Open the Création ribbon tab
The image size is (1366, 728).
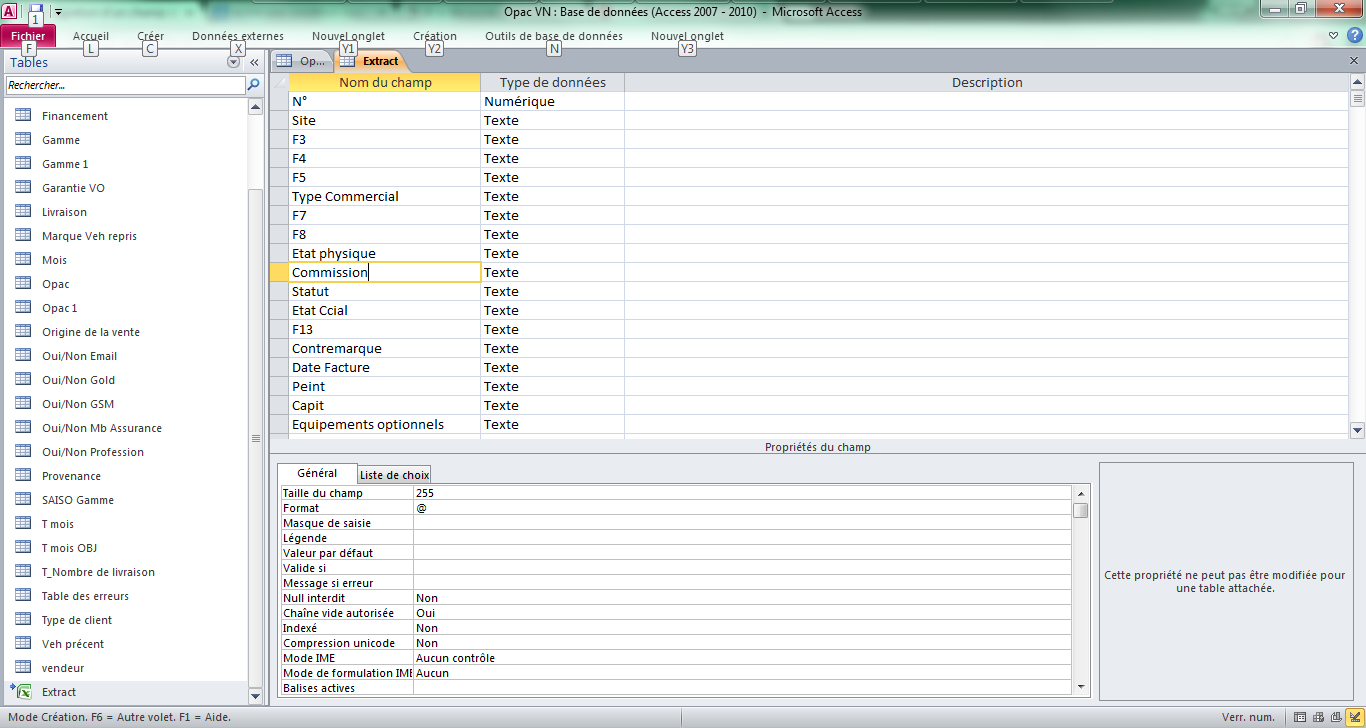tap(435, 36)
